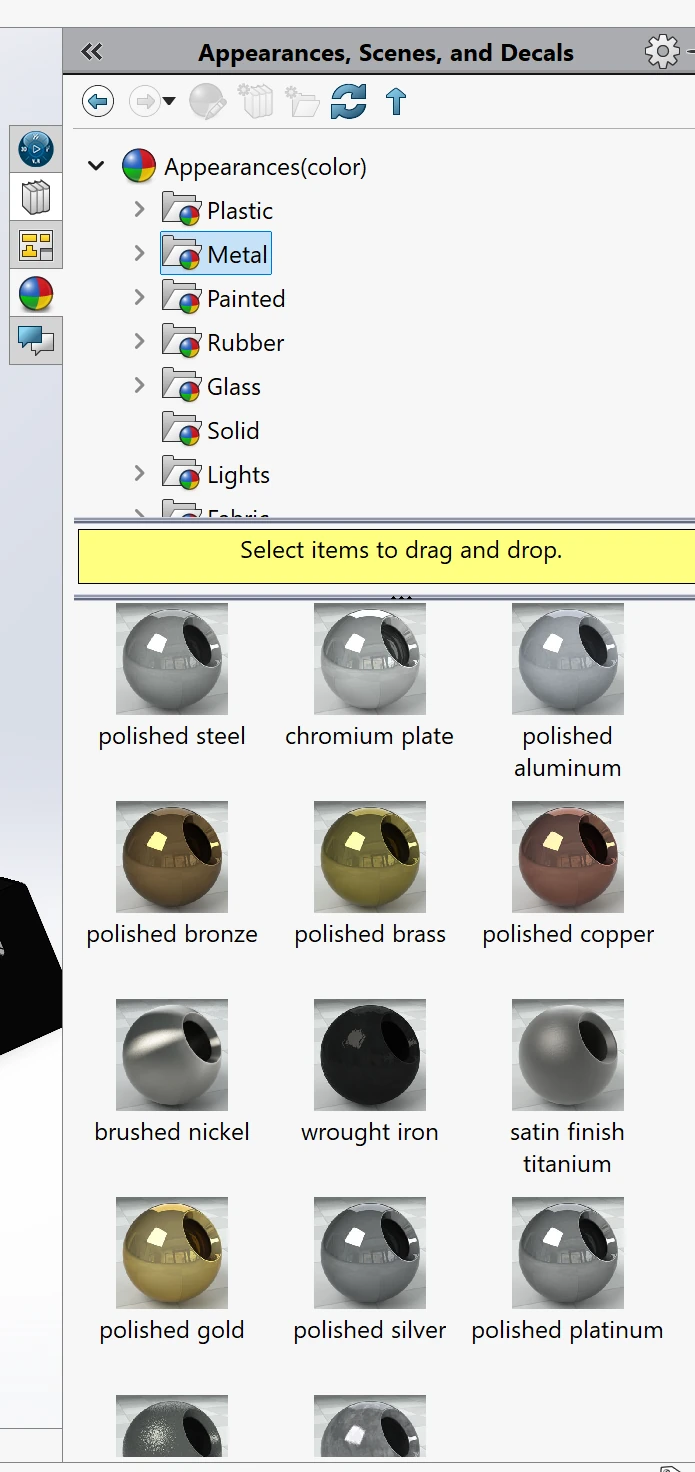This screenshot has width=695, height=1472.
Task: Click the Rubber folder icon
Action: (182, 343)
